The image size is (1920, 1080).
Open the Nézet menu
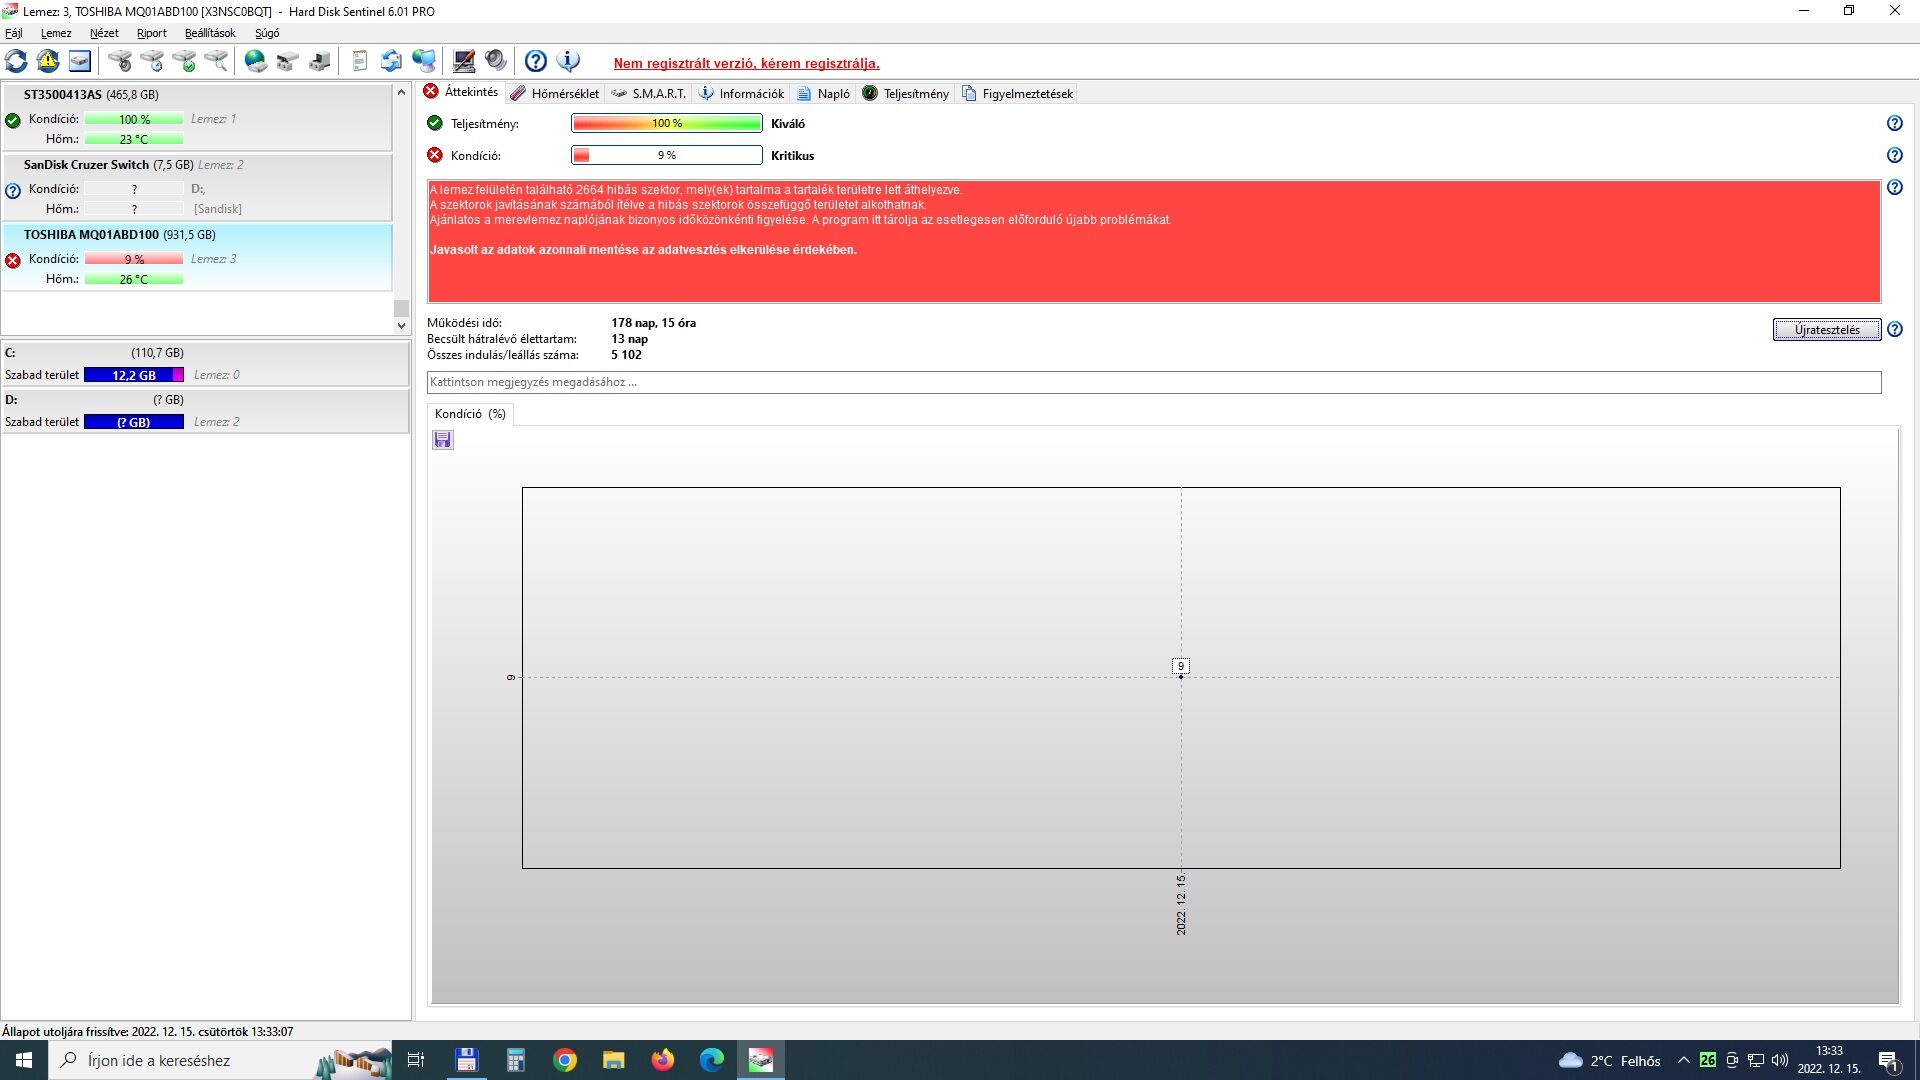tap(104, 33)
